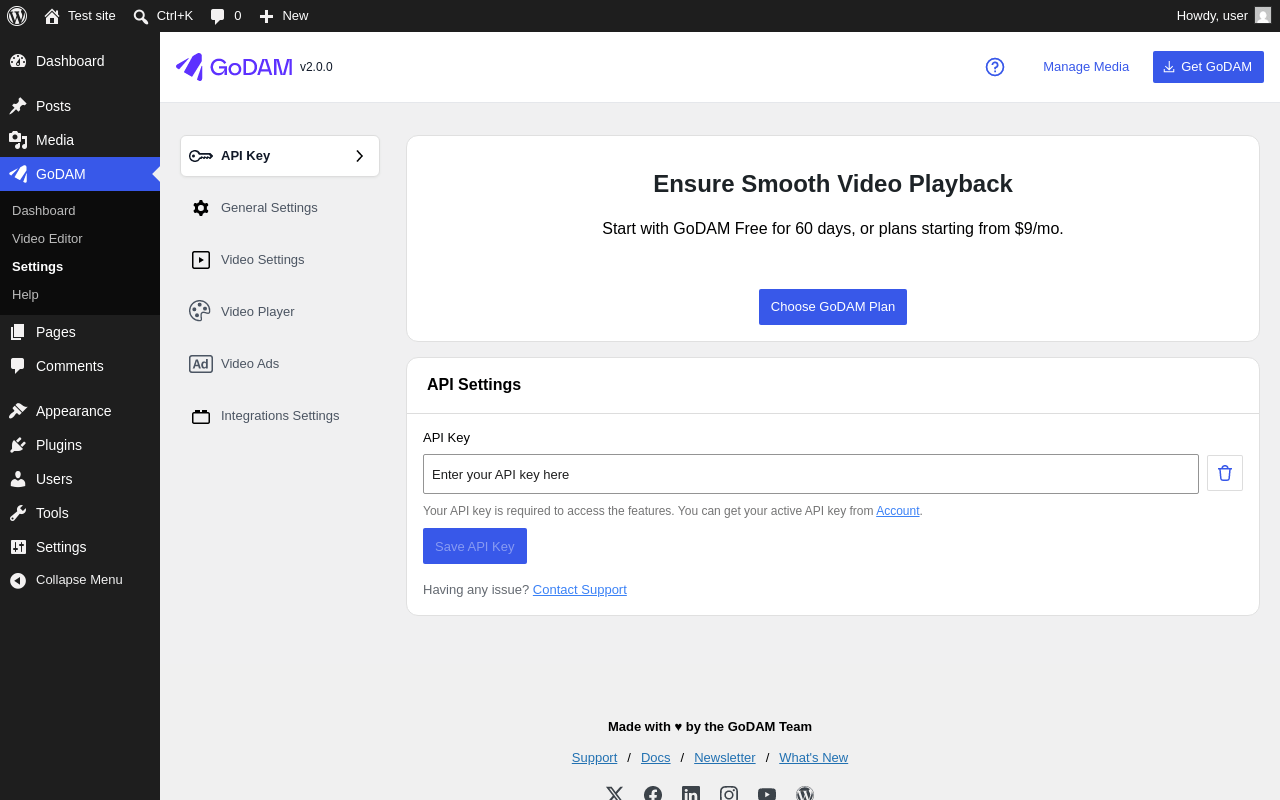Click the New content button
Image resolution: width=1280 pixels, height=800 pixels.
(284, 16)
